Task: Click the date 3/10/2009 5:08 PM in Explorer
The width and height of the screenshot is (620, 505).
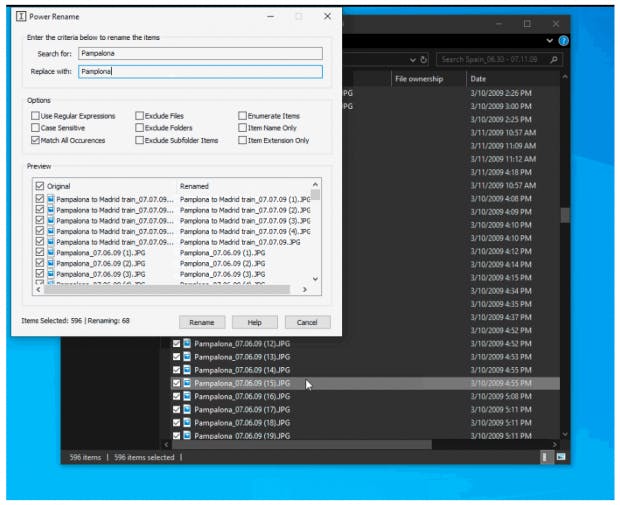Action: (501, 396)
